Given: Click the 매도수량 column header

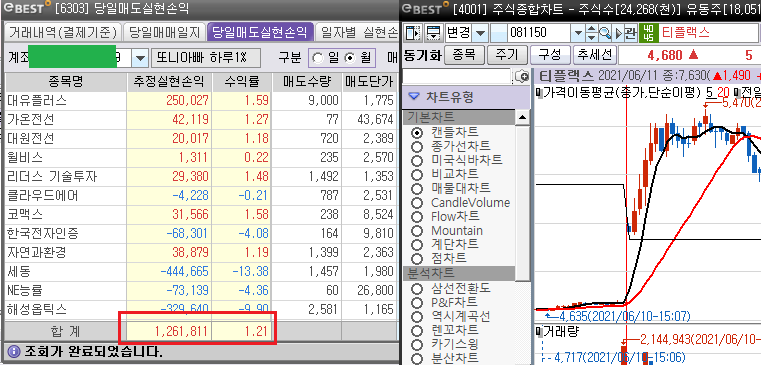Looking at the screenshot, I should (x=307, y=82).
